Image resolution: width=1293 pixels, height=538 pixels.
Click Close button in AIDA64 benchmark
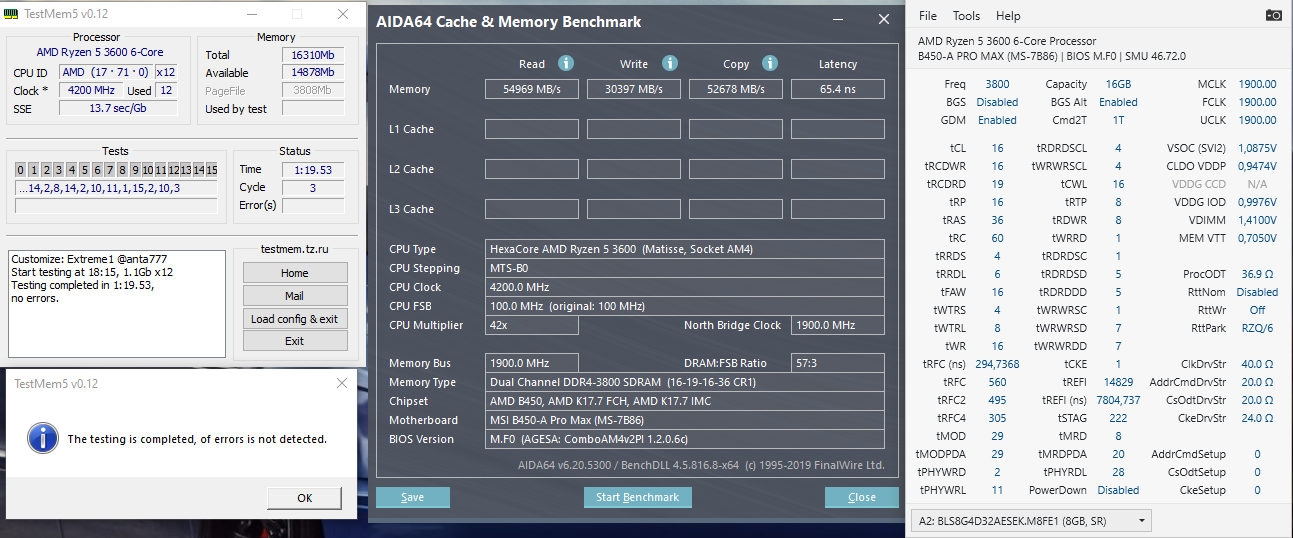coord(862,497)
